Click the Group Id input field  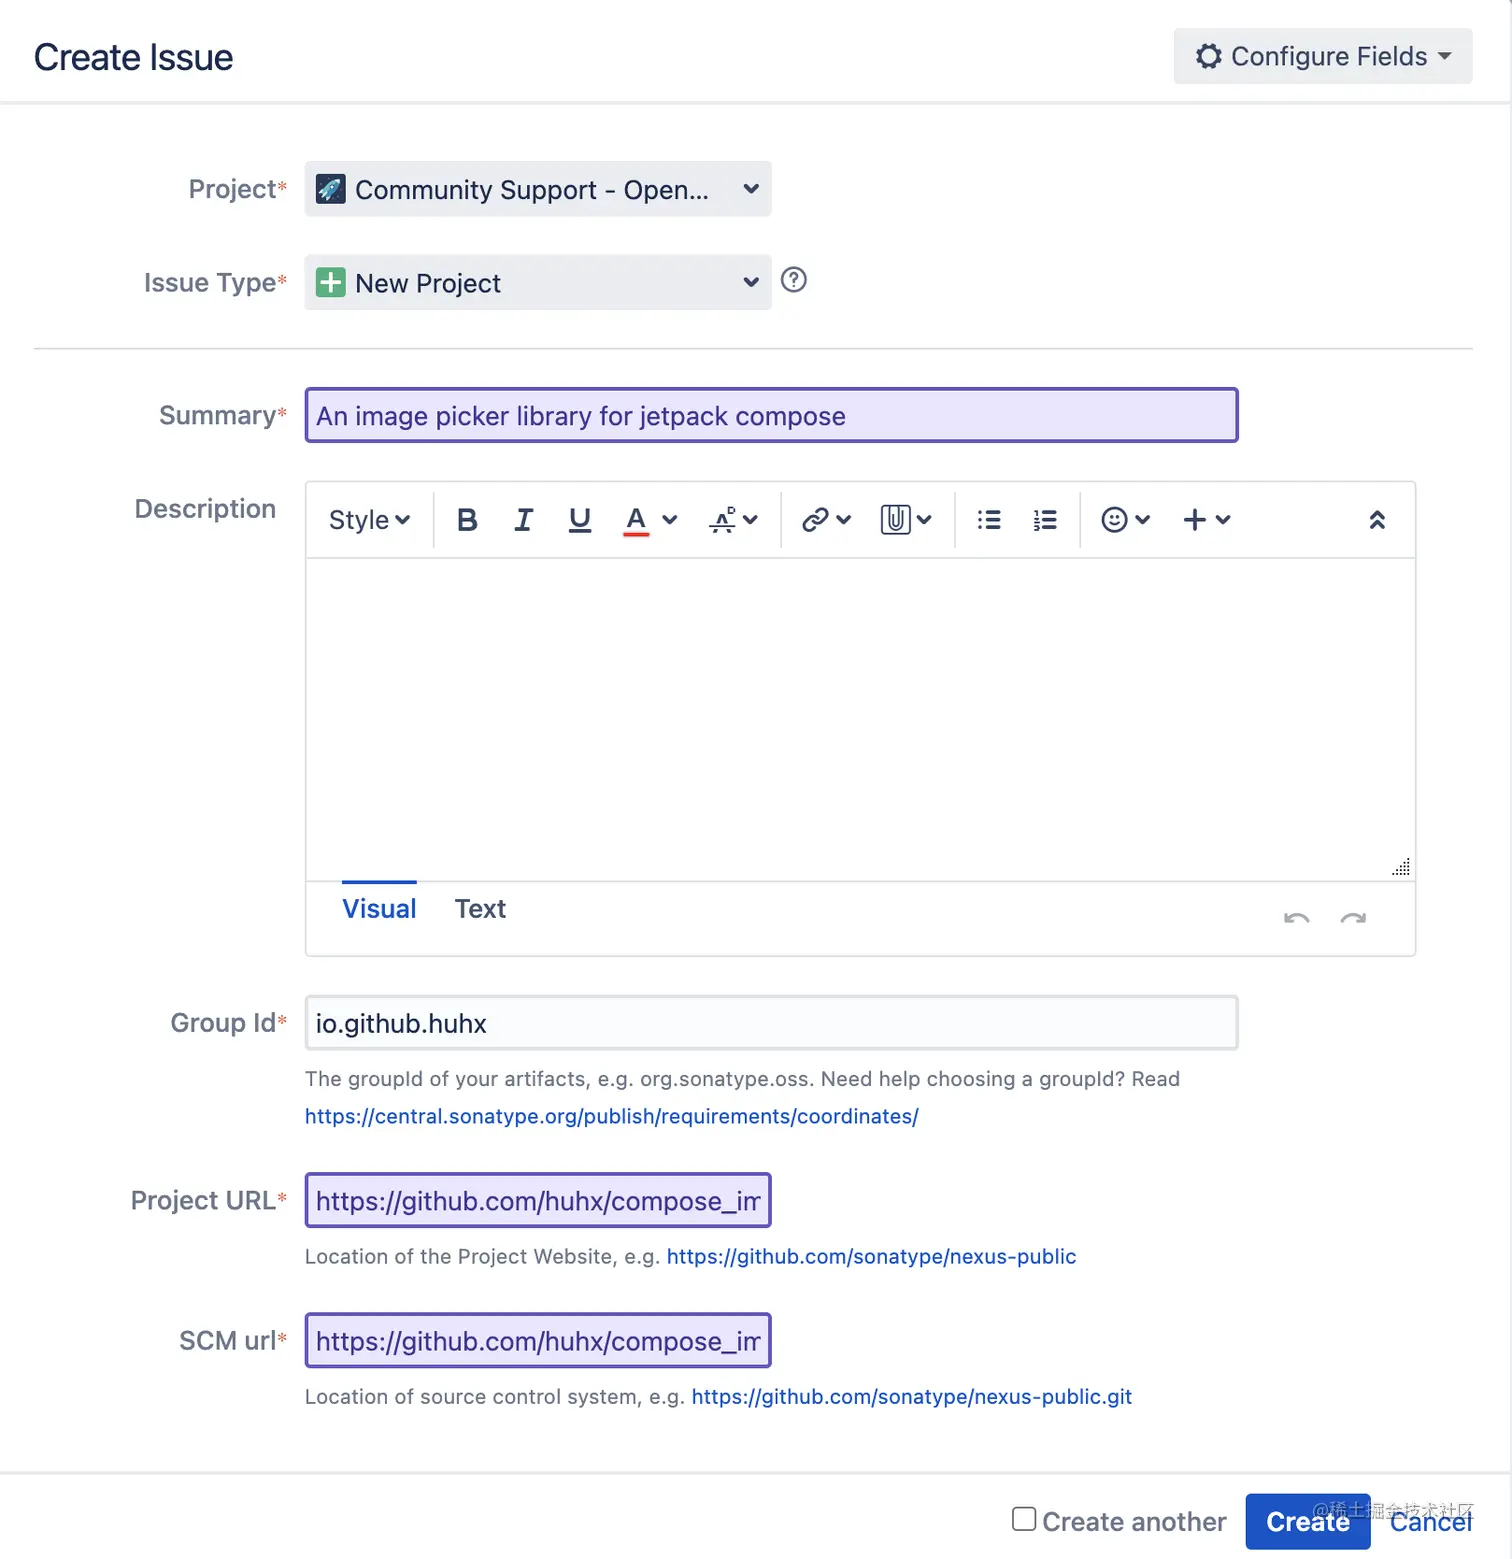point(771,1023)
